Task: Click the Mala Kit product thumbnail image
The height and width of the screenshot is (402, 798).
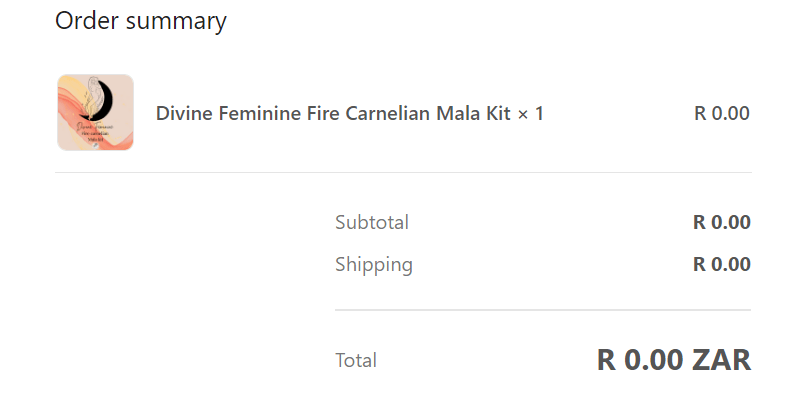Action: pos(95,113)
